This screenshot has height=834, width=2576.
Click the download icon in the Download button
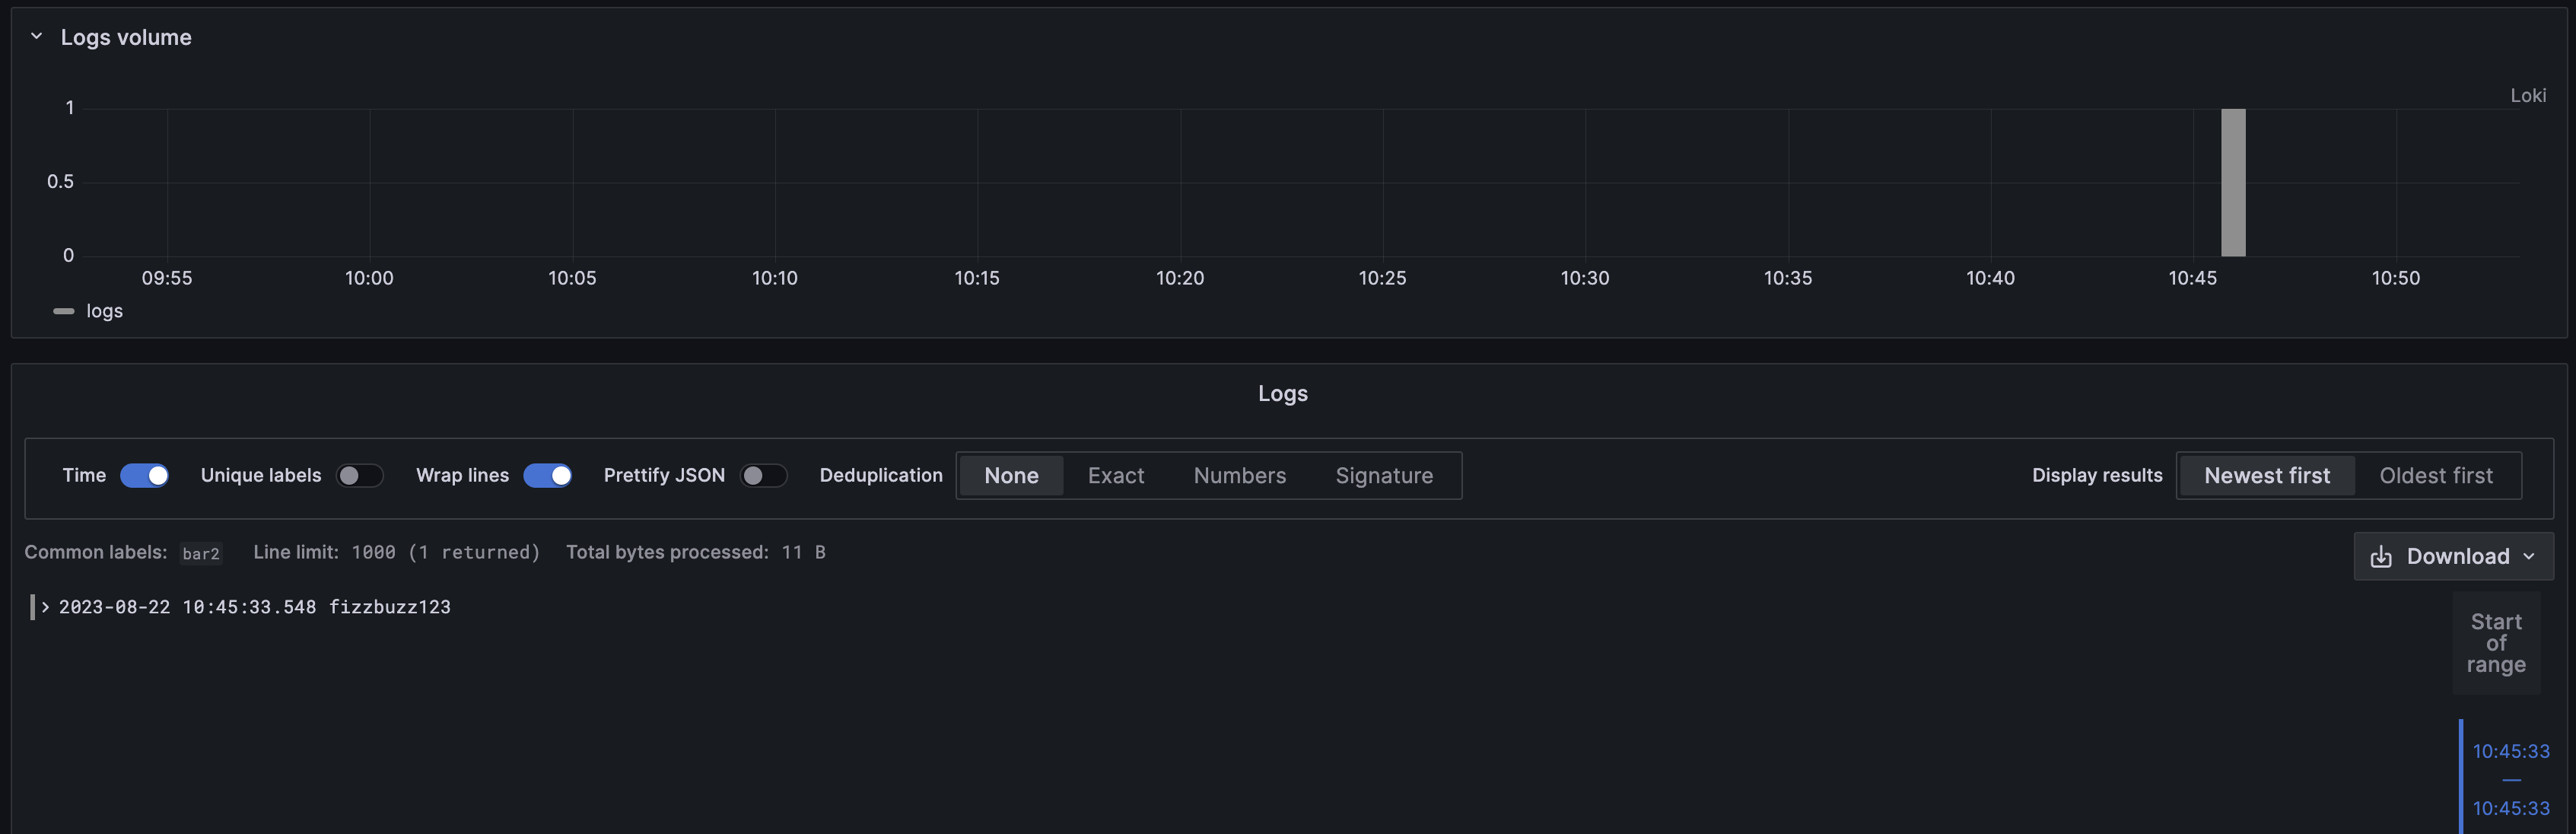[x=2381, y=556]
